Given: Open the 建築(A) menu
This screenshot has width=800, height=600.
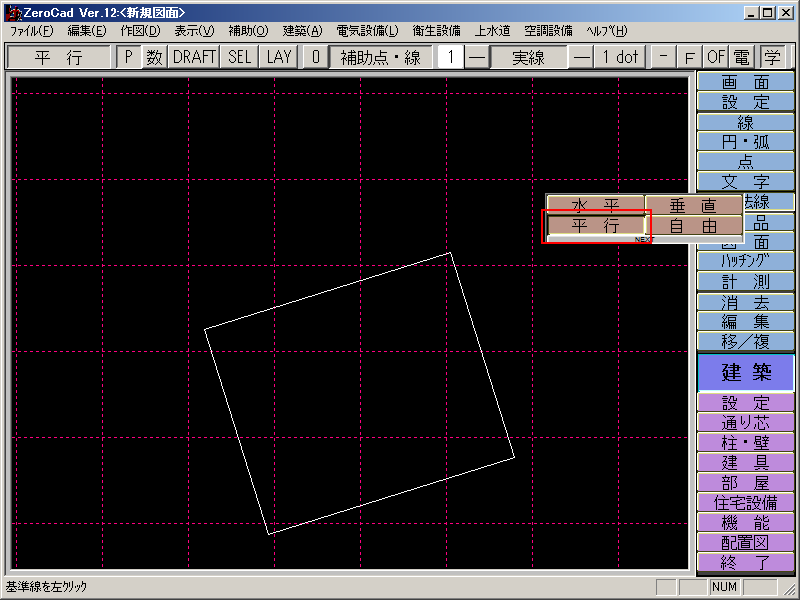Looking at the screenshot, I should tap(303, 31).
